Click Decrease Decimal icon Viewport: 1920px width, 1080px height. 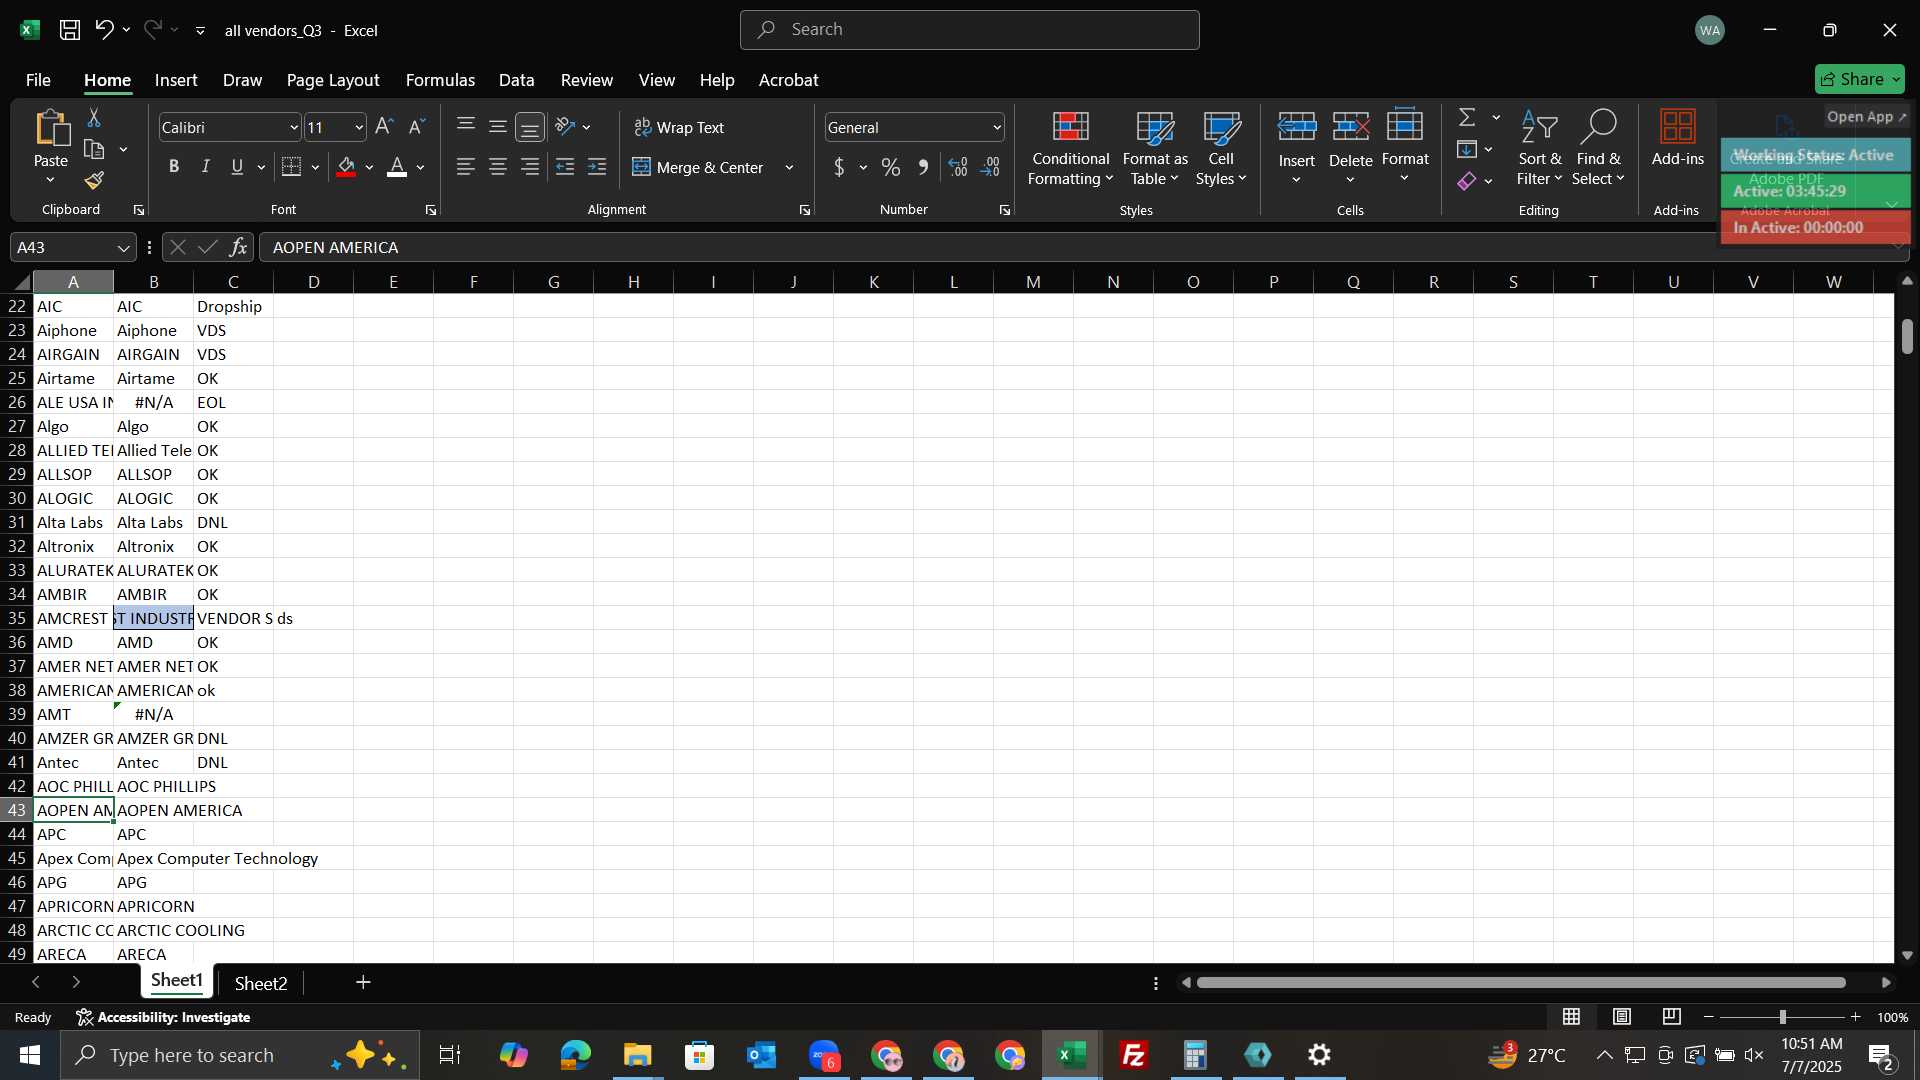coord(990,167)
